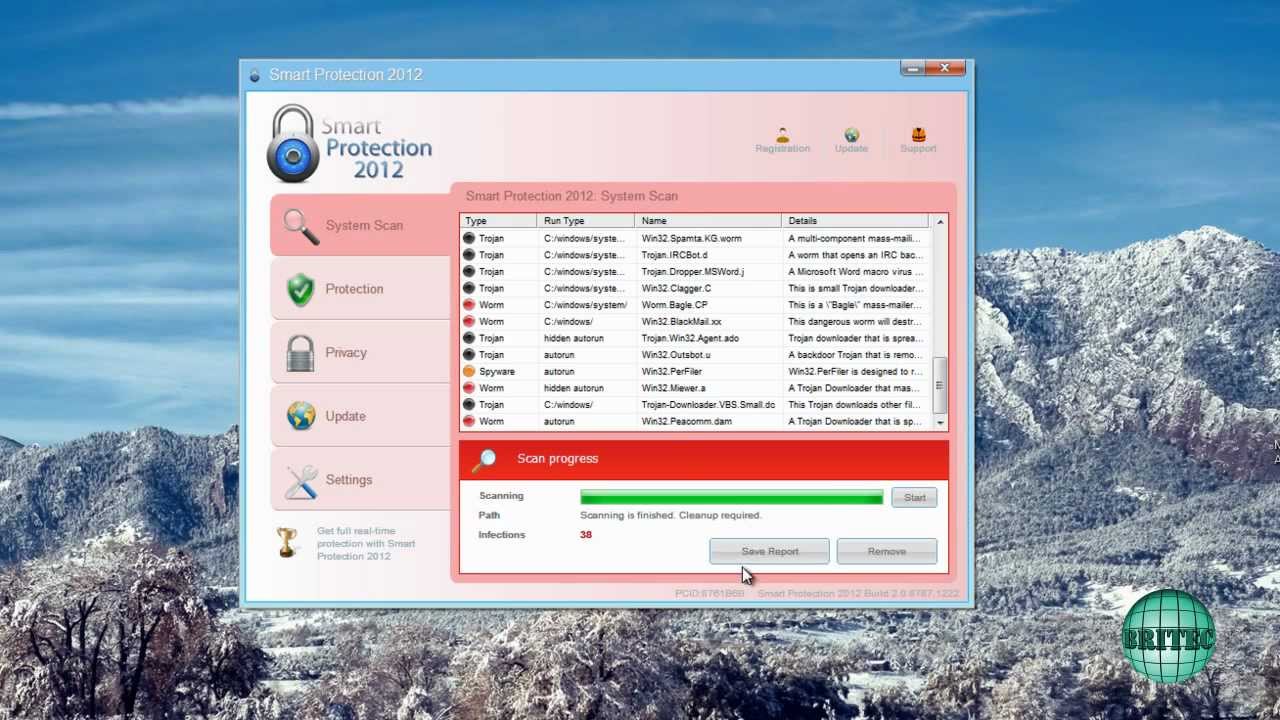
Task: Click the Smart Protection 2012 padlock logo
Action: coord(292,144)
